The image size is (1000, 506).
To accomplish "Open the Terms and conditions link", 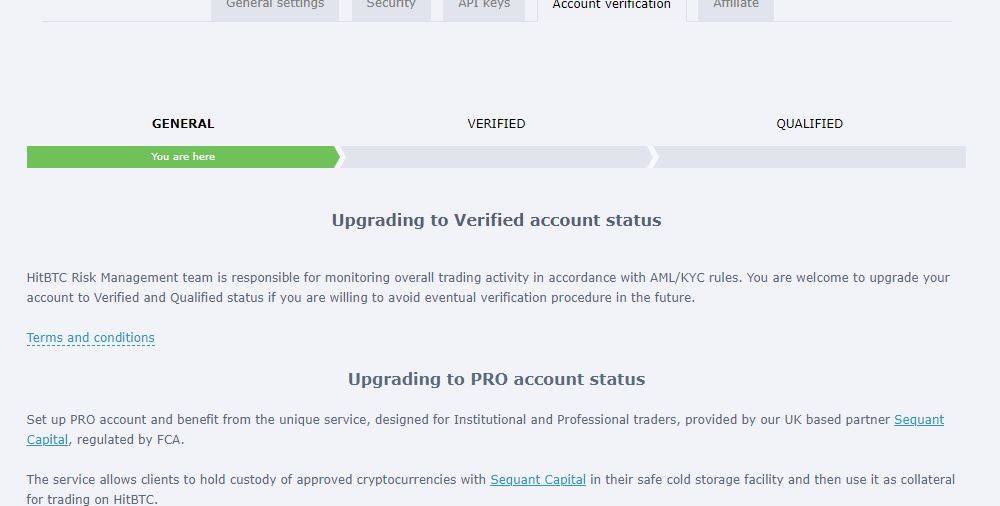I will [91, 338].
